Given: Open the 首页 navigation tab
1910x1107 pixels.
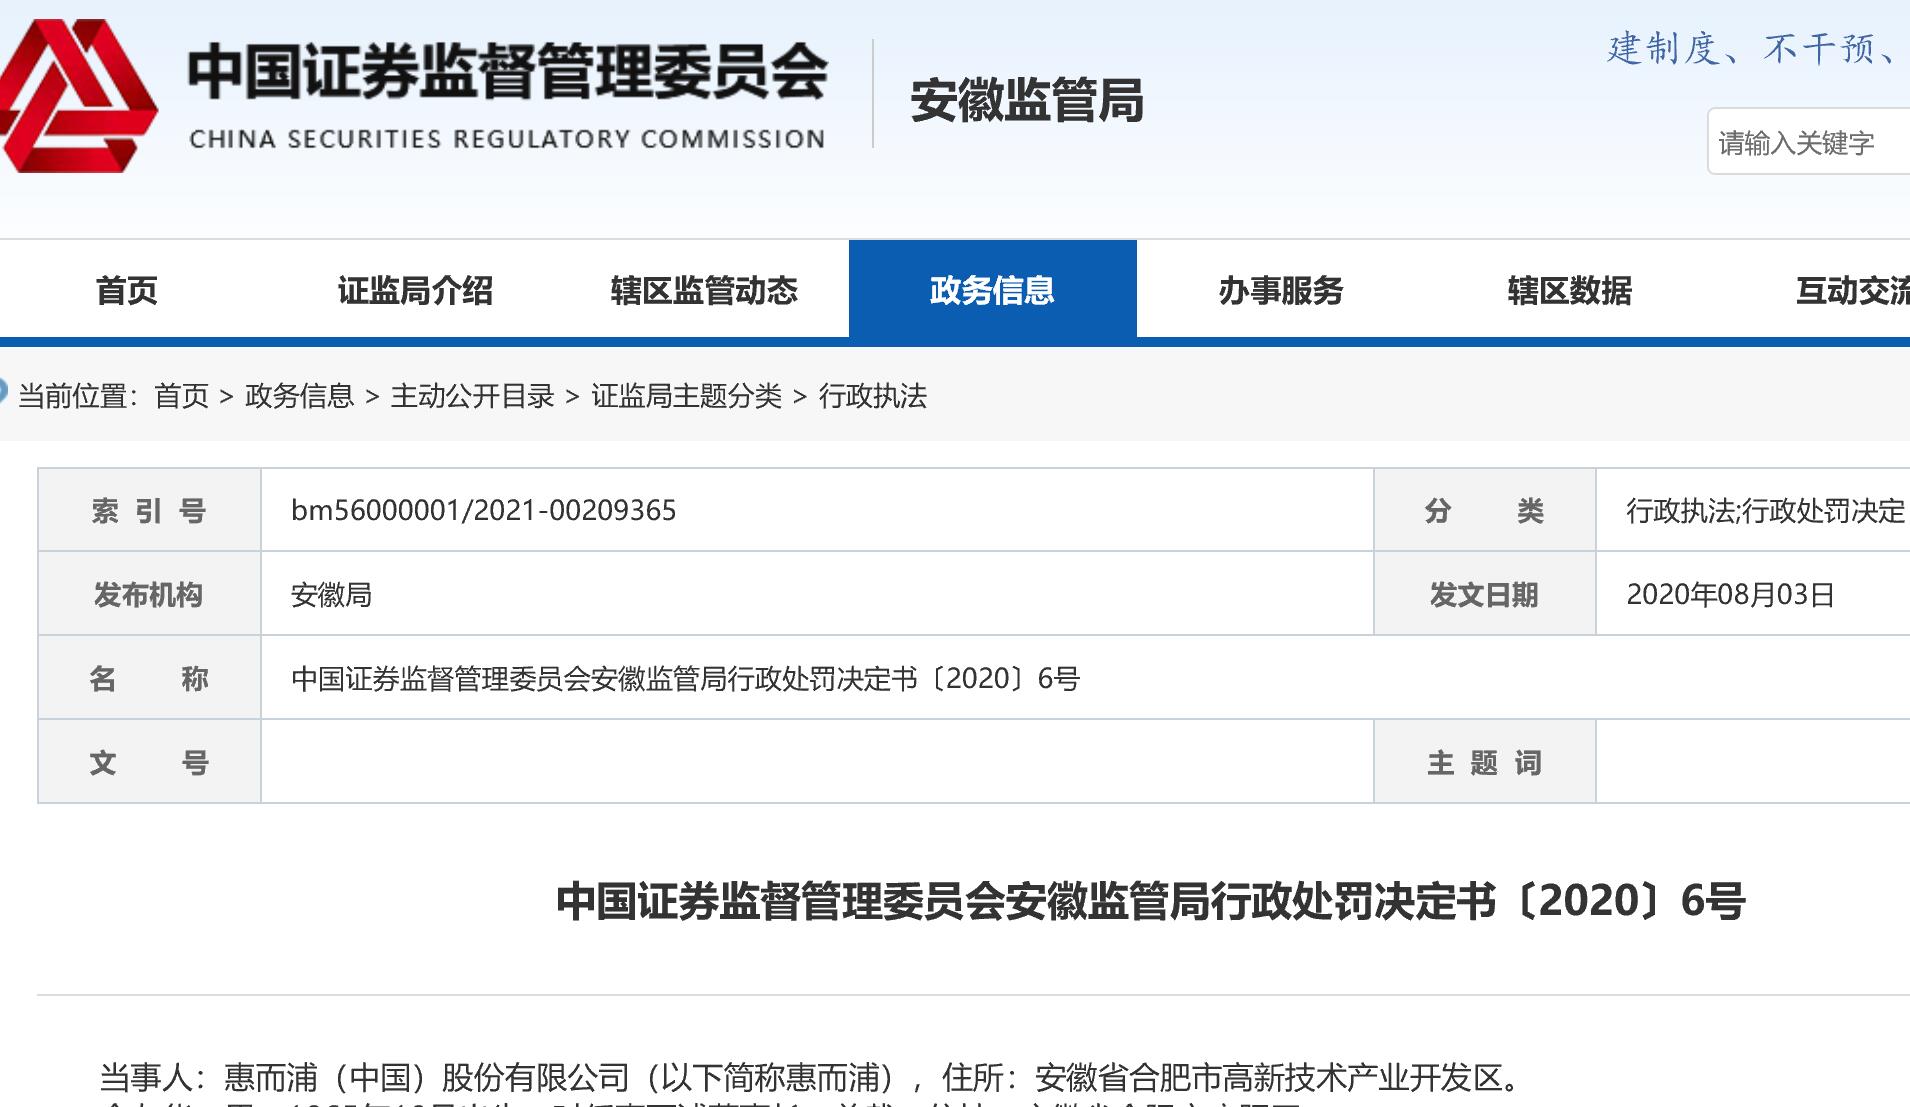Looking at the screenshot, I should click(127, 290).
